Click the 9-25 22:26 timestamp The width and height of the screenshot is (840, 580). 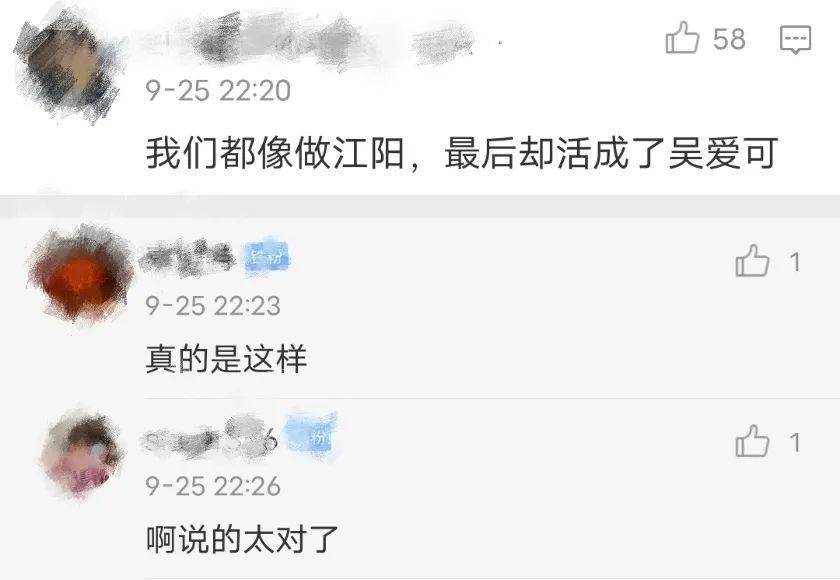point(213,486)
